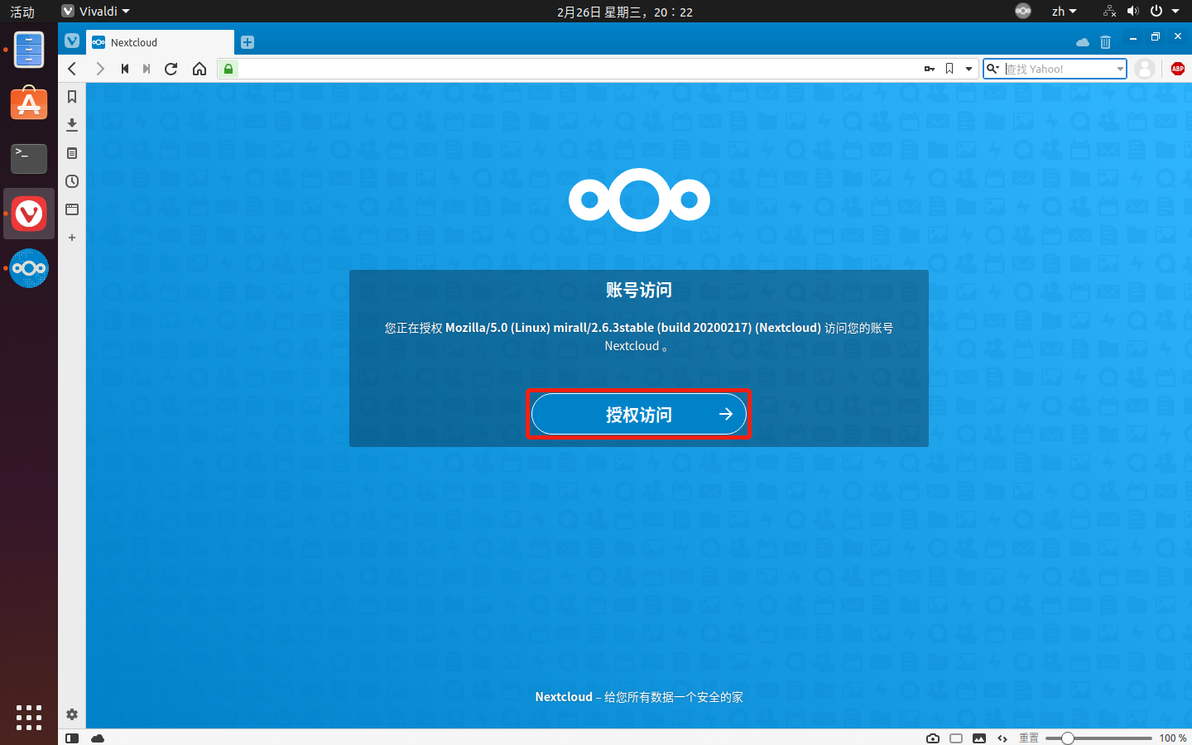
Task: Open the user profile avatar
Action: tap(1144, 68)
